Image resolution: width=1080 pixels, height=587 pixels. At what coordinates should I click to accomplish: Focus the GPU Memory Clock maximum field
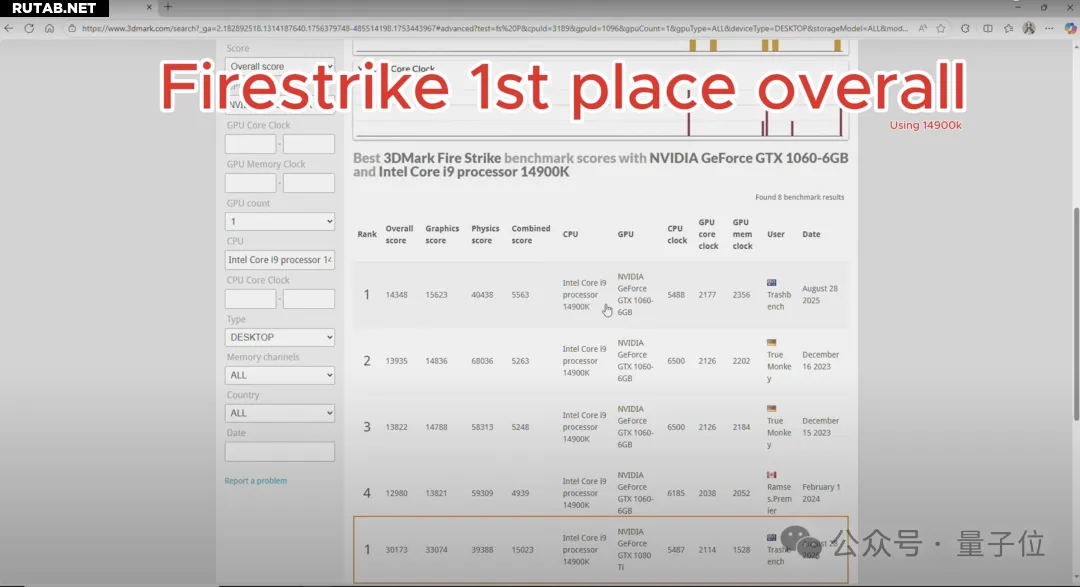309,183
